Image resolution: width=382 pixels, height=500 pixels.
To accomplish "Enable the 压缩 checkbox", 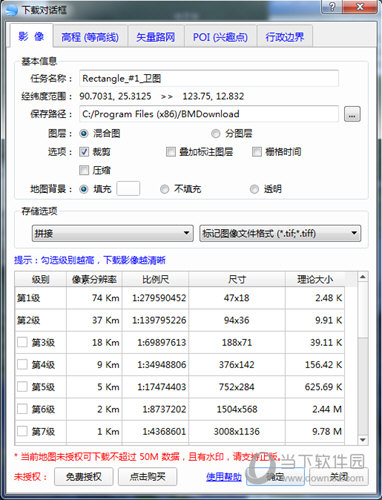I will [84, 170].
